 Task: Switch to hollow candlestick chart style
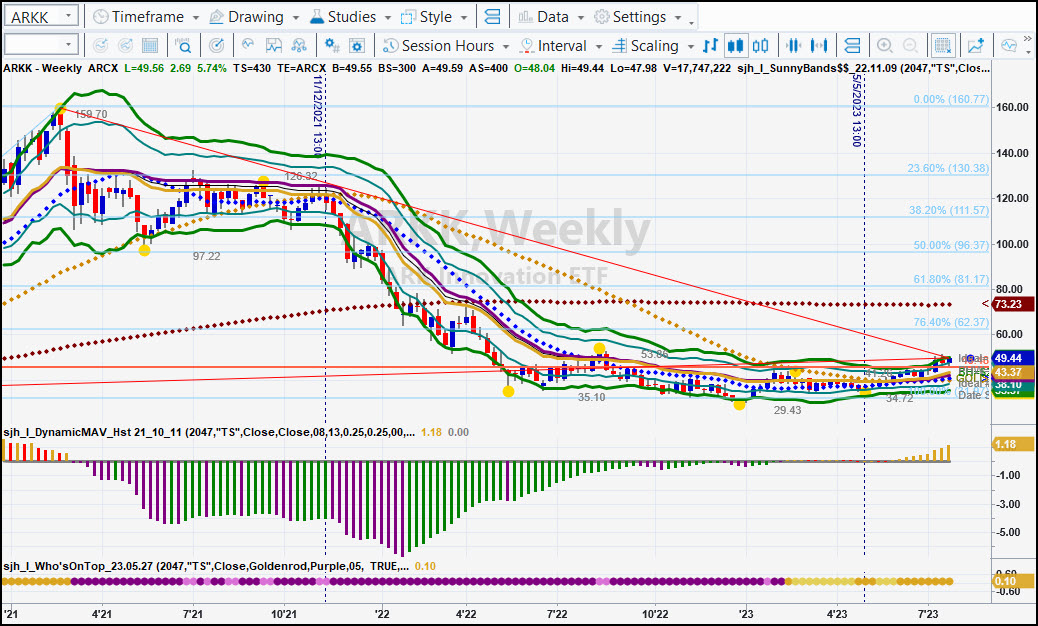coord(761,46)
